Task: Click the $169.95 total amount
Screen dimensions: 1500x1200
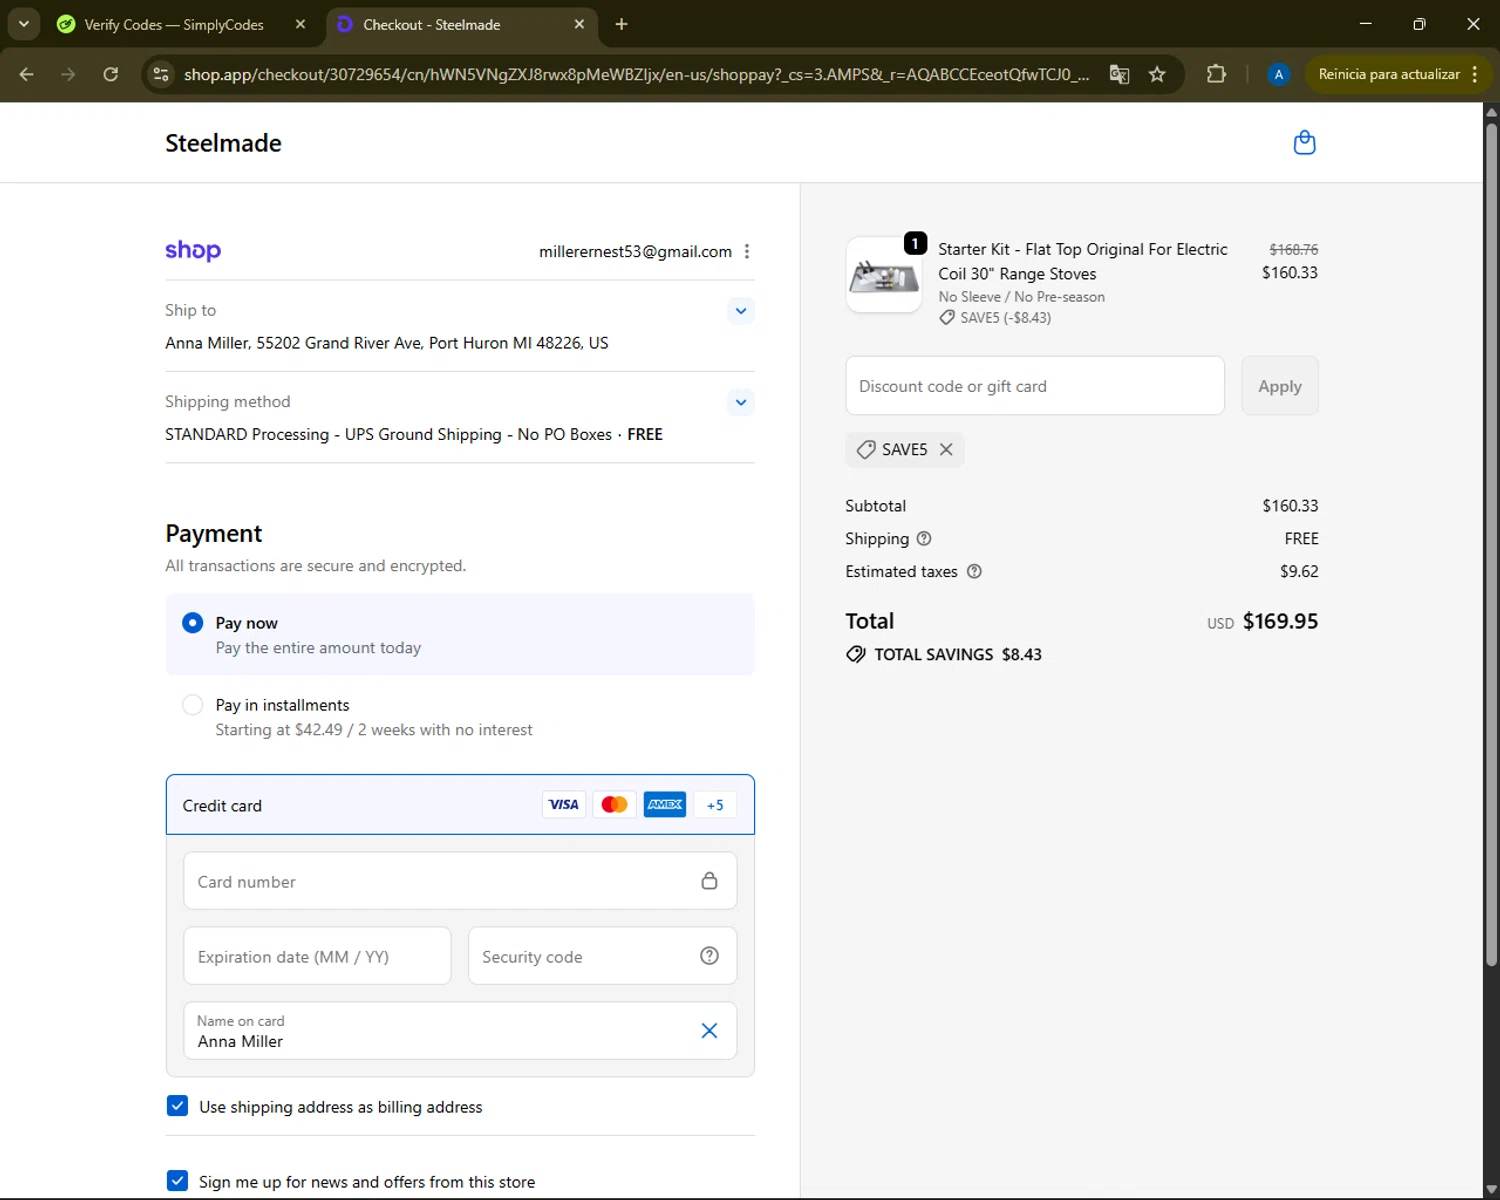Action: pos(1280,621)
